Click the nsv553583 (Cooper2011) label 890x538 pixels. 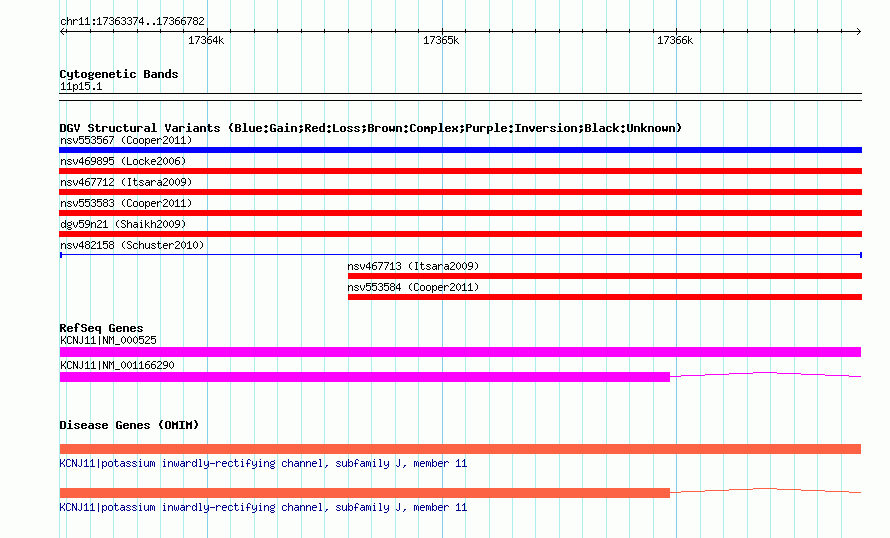pos(126,203)
